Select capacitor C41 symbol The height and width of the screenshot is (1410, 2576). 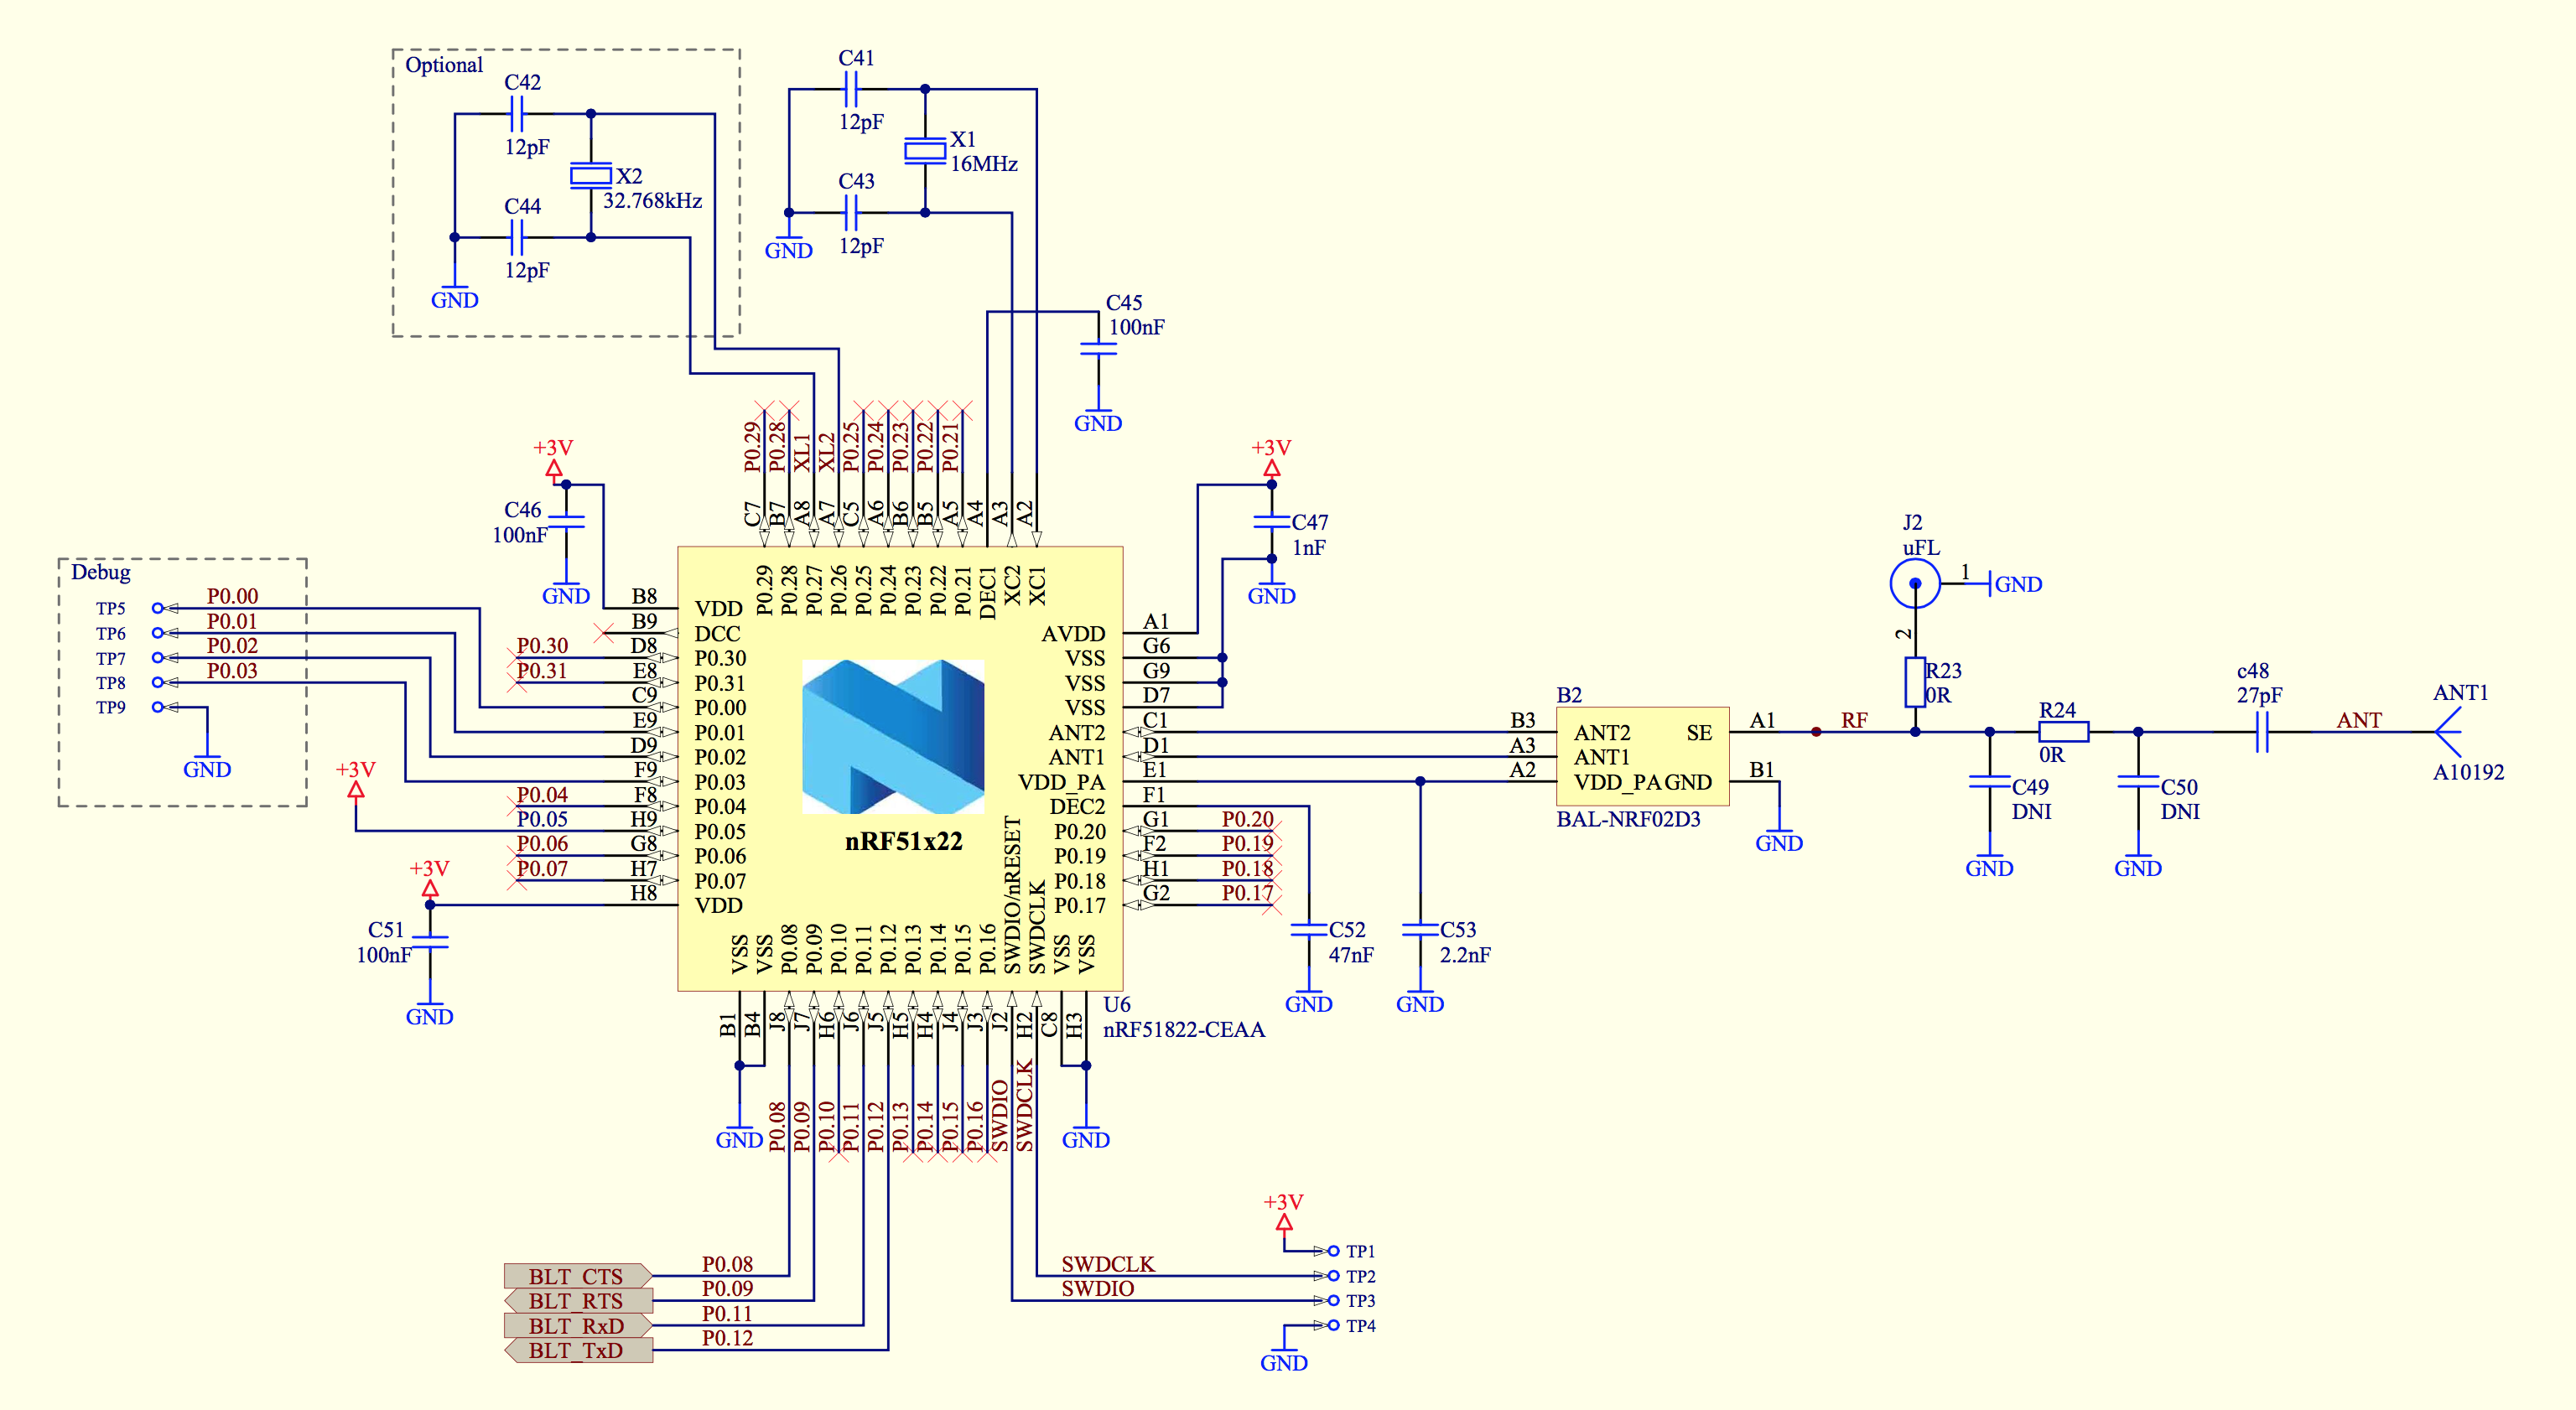tap(850, 89)
